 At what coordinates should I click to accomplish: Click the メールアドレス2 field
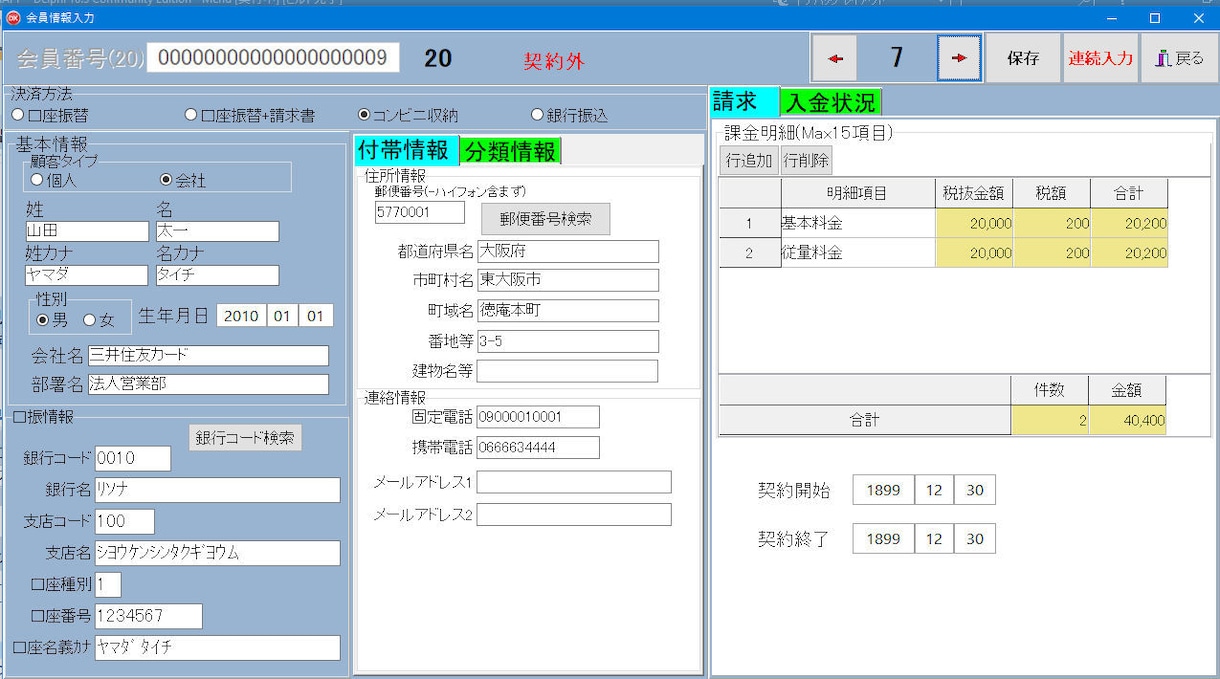pos(574,514)
